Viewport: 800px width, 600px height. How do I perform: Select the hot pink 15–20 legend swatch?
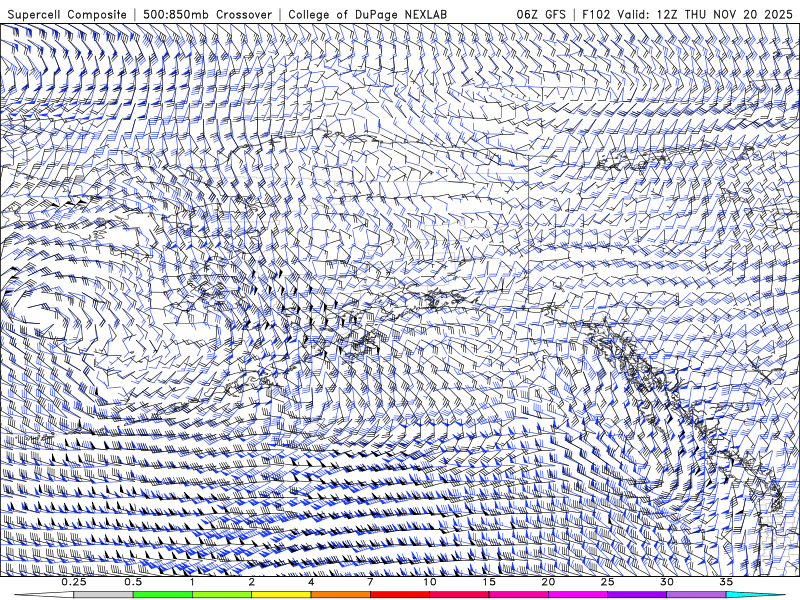coord(518,595)
